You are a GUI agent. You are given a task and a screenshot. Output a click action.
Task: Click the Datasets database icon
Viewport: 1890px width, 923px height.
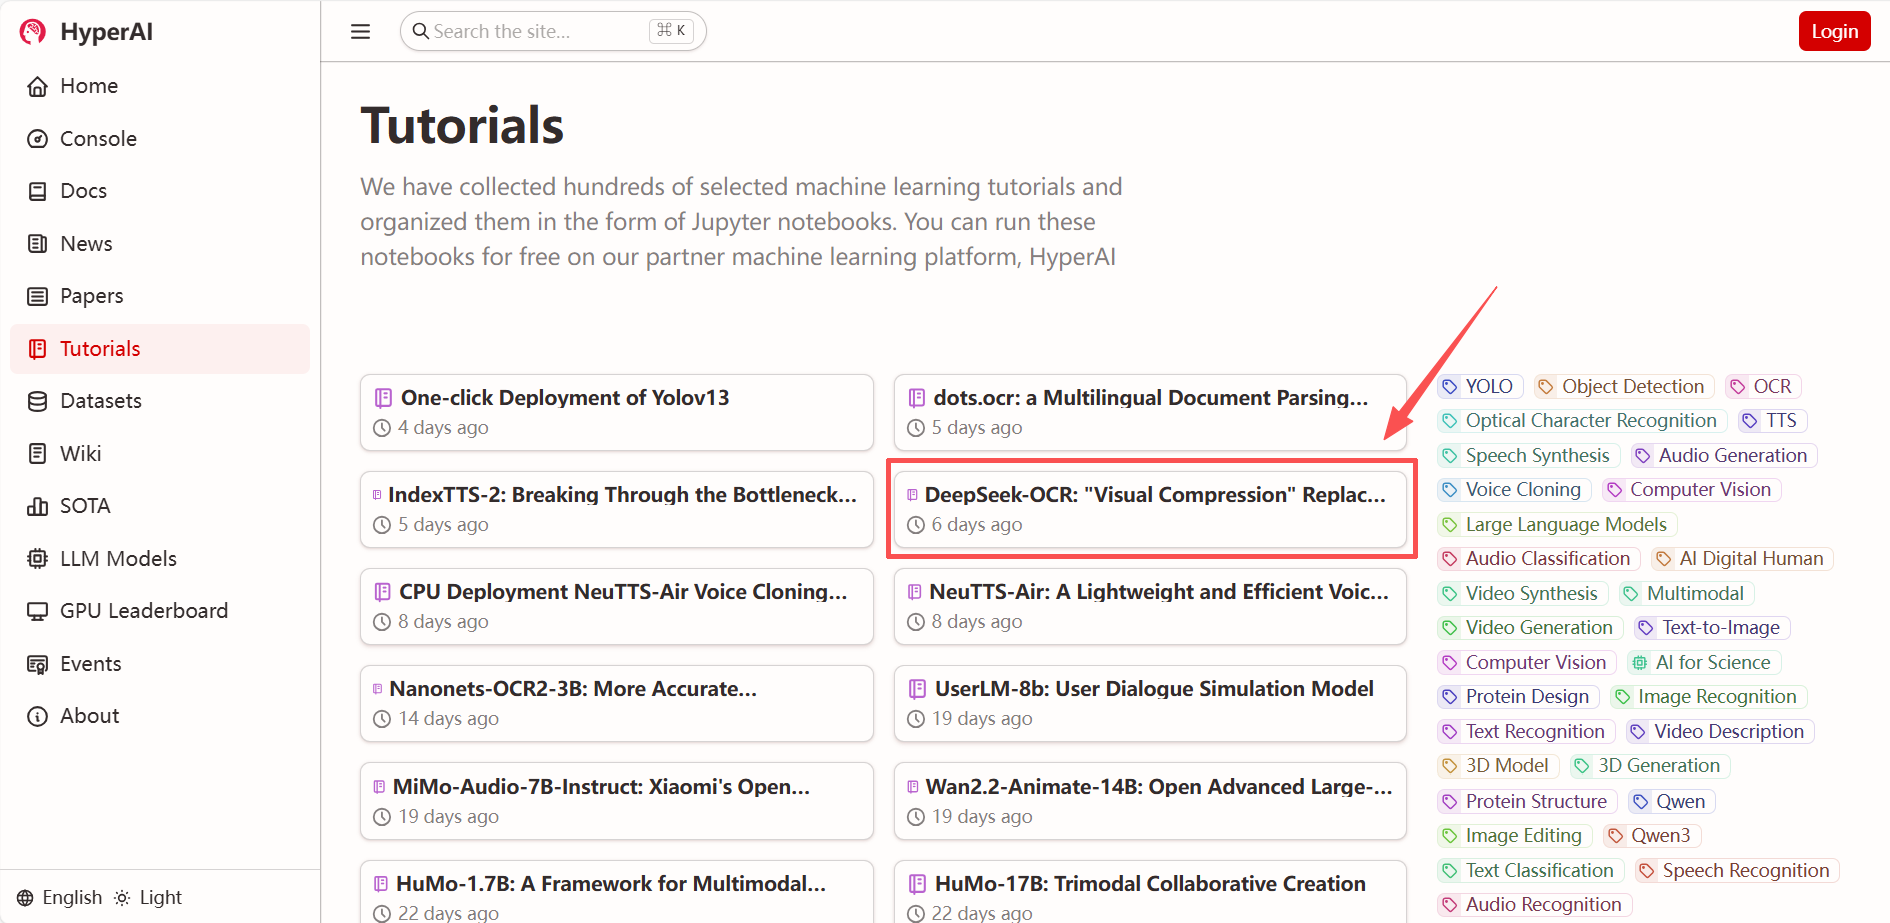tap(38, 401)
